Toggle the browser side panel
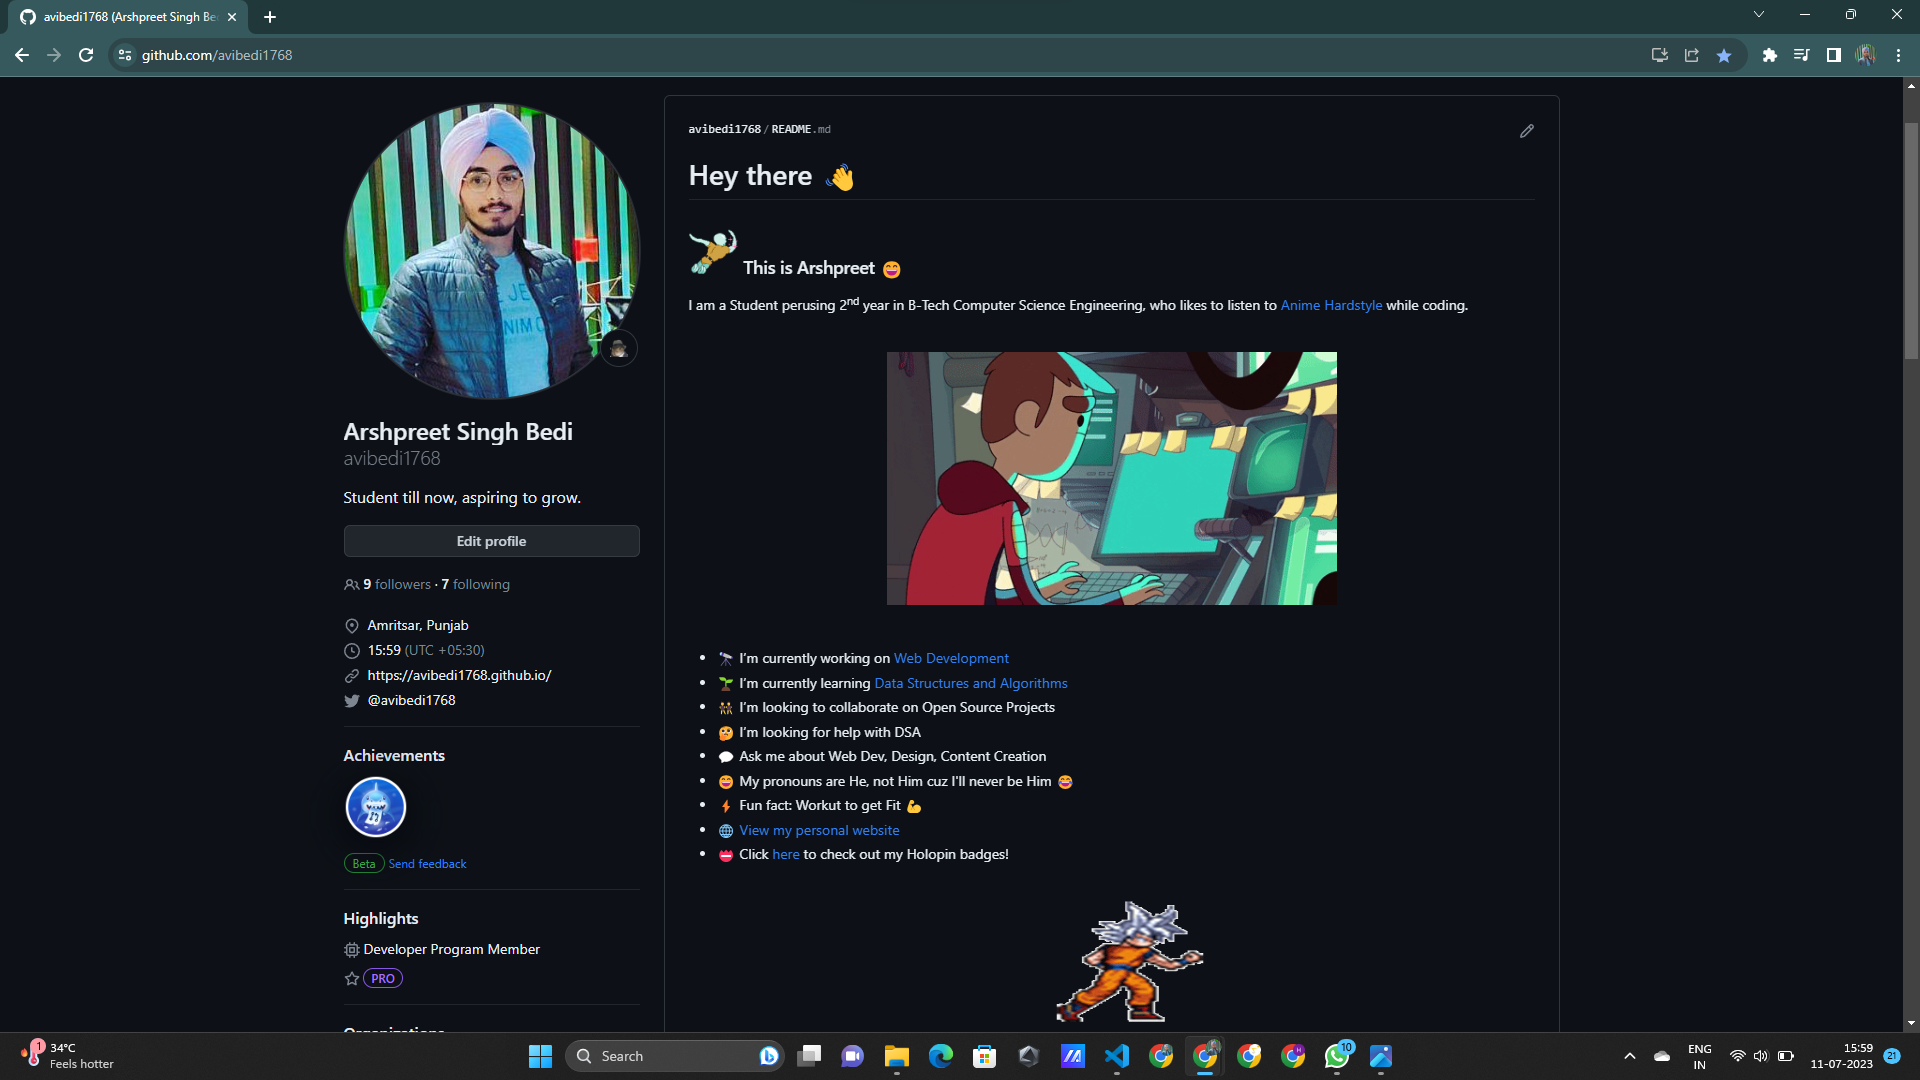 [1833, 56]
